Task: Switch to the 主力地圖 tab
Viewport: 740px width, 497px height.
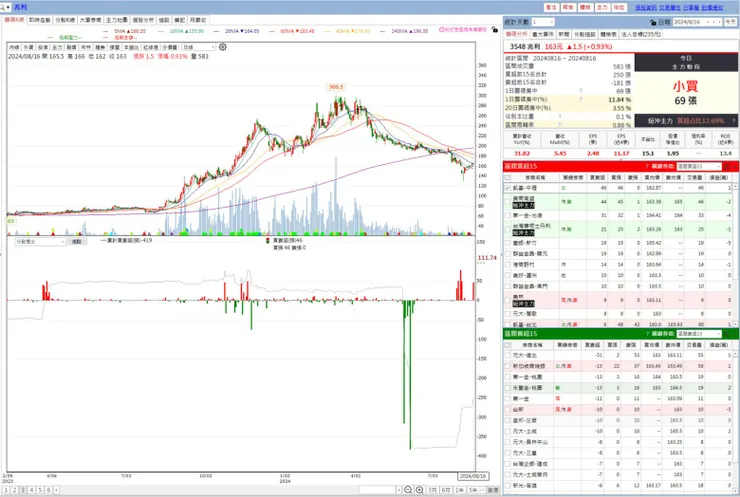Action: point(116,20)
